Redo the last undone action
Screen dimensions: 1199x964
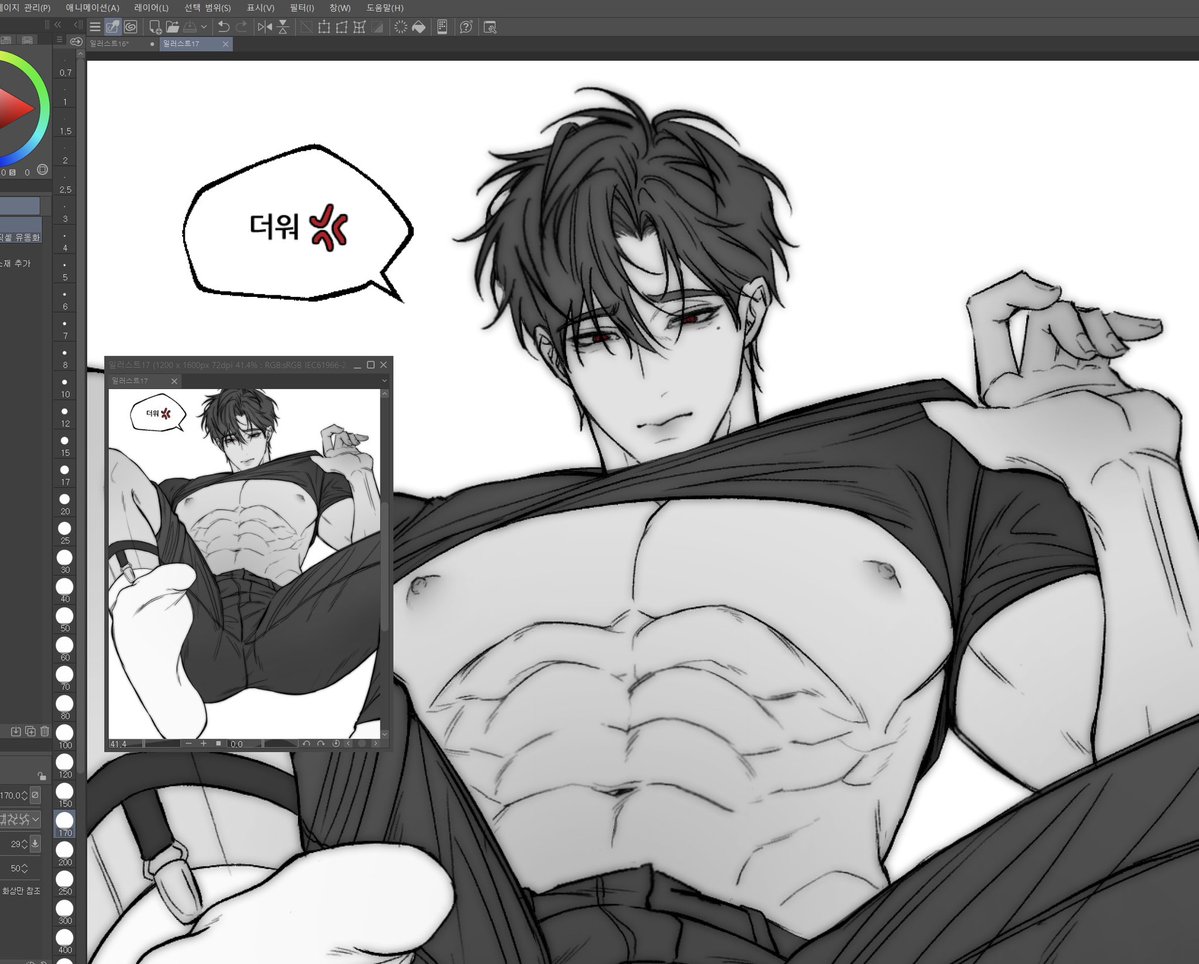242,27
